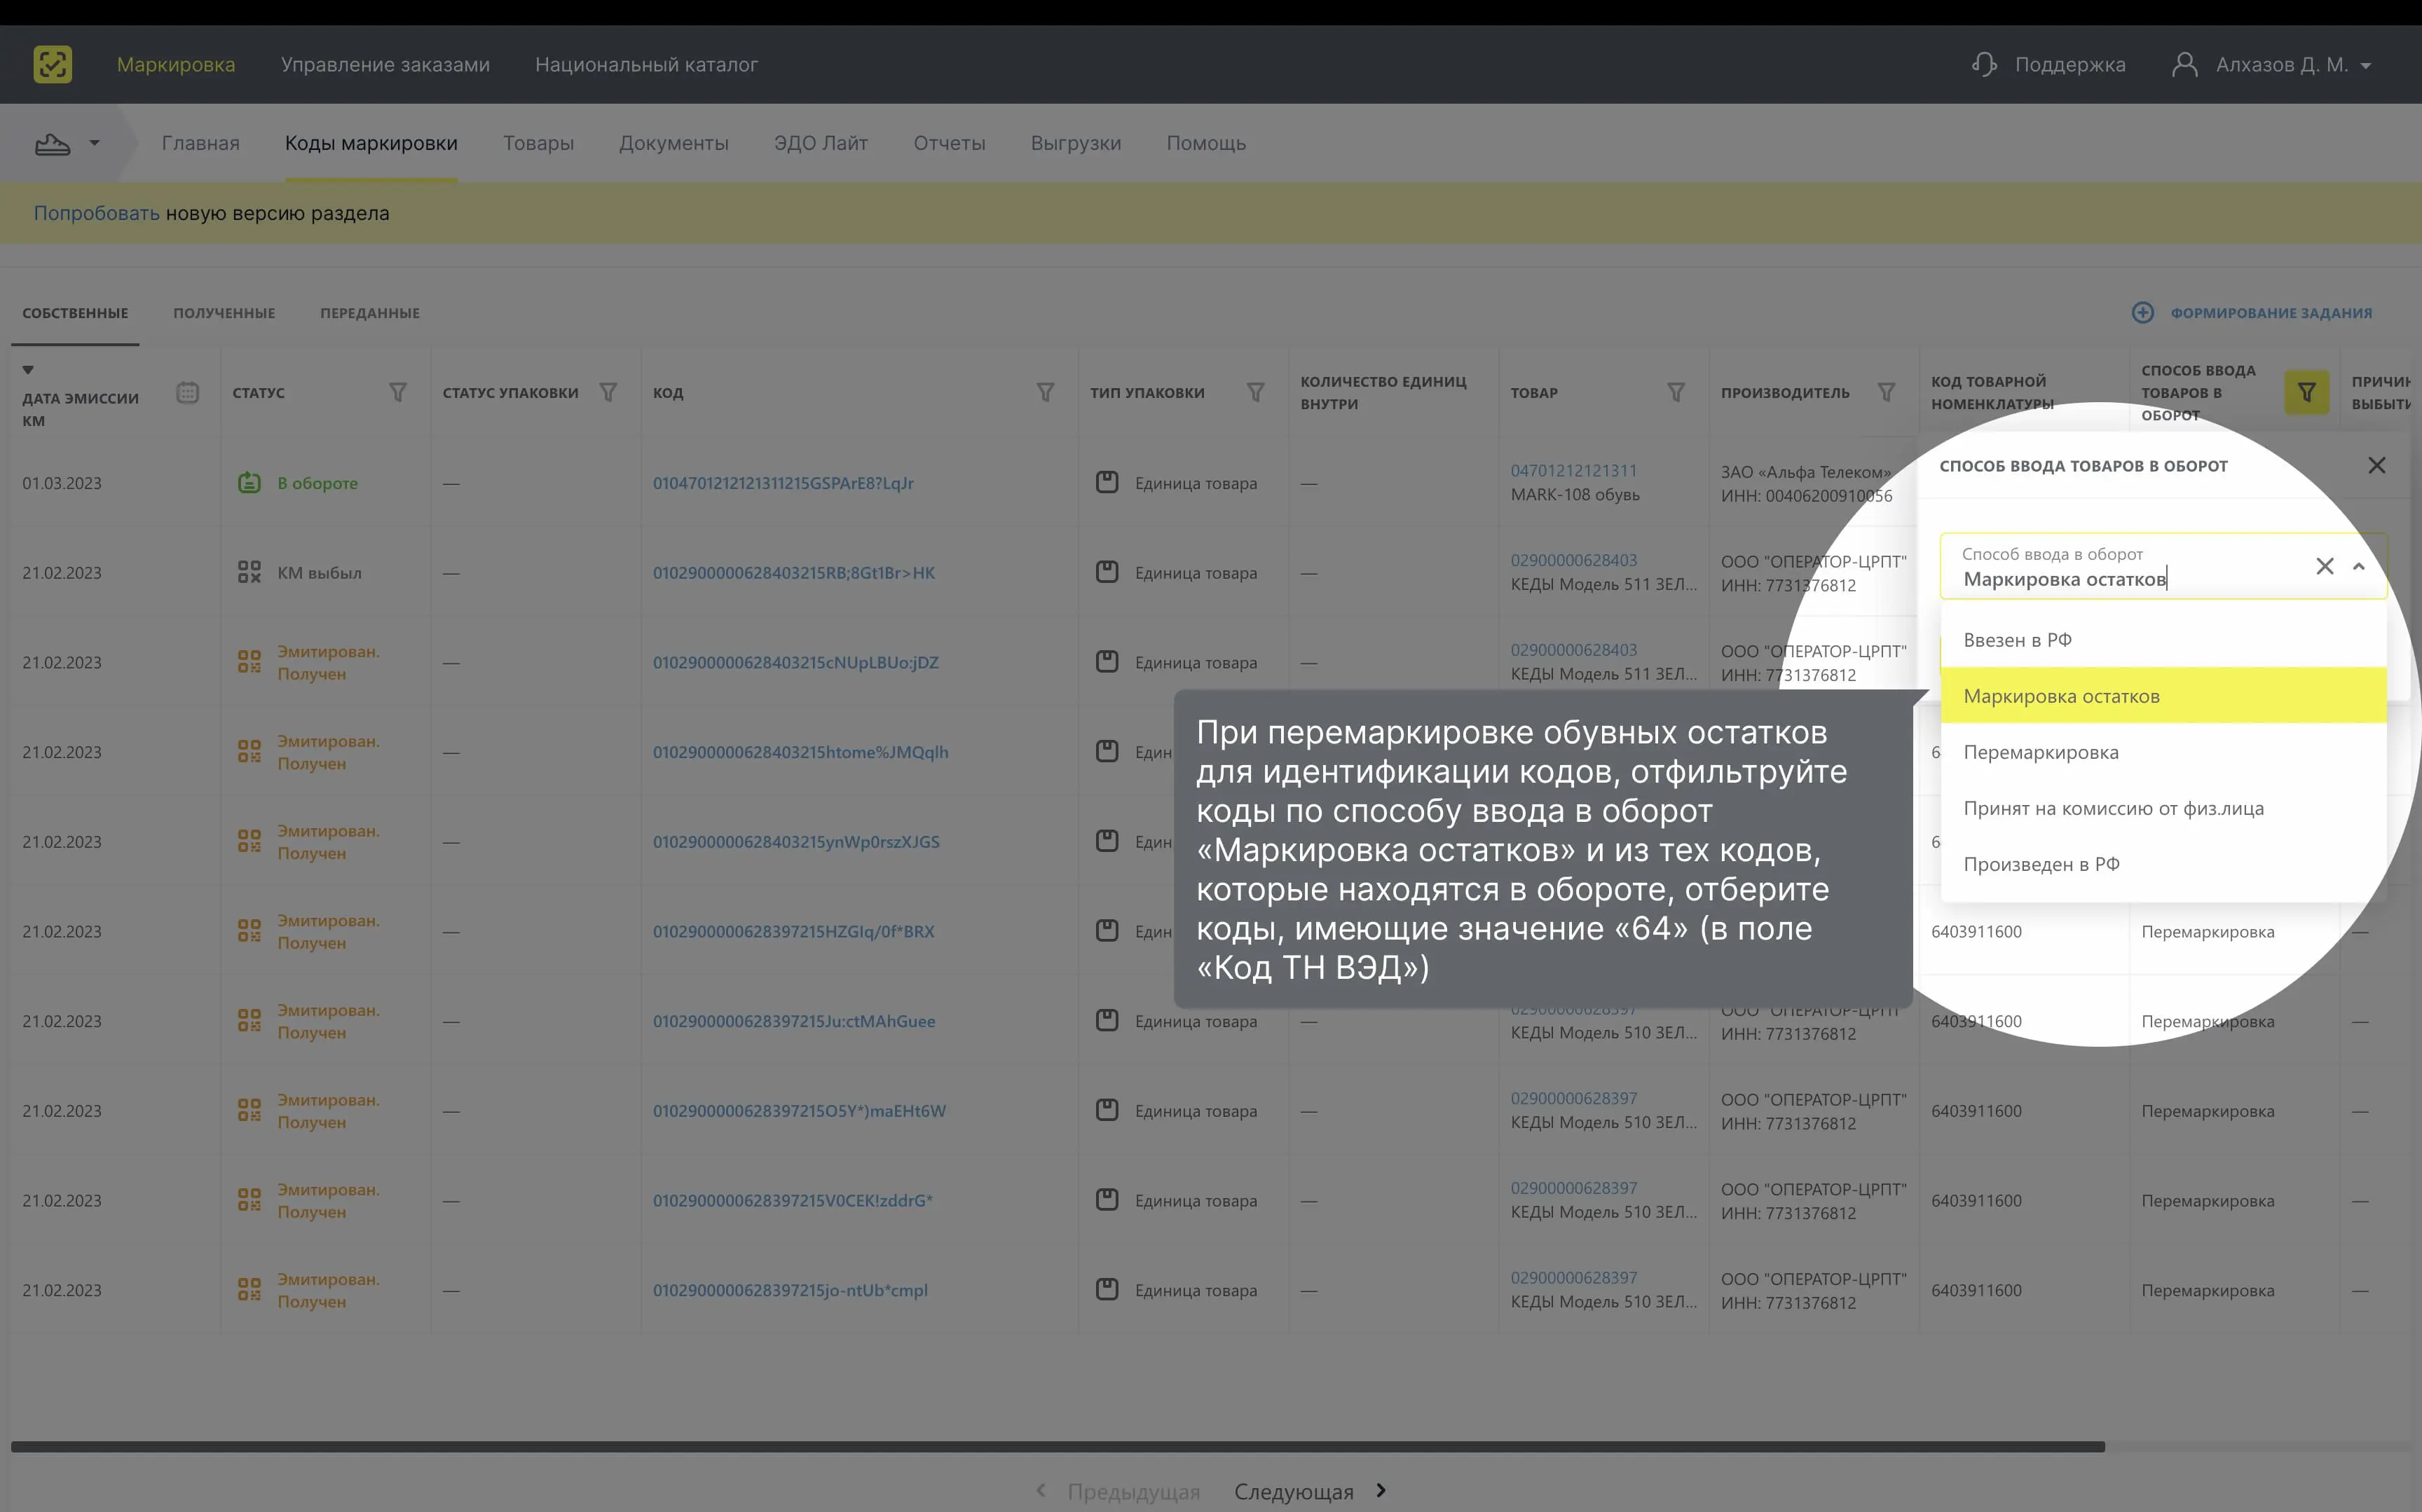Click Попробовать link in yellow banner
Viewport: 2422px width, 1512px height.
coord(96,213)
